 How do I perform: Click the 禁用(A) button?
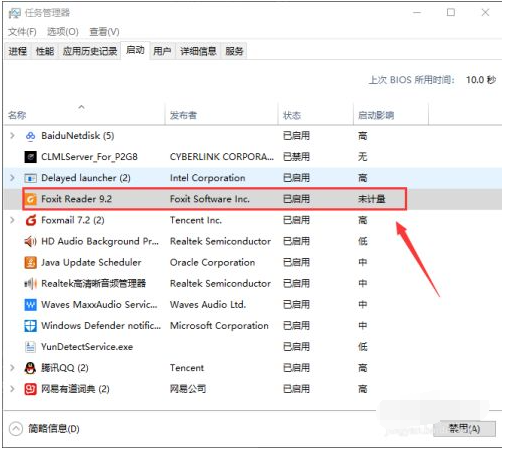(x=464, y=429)
